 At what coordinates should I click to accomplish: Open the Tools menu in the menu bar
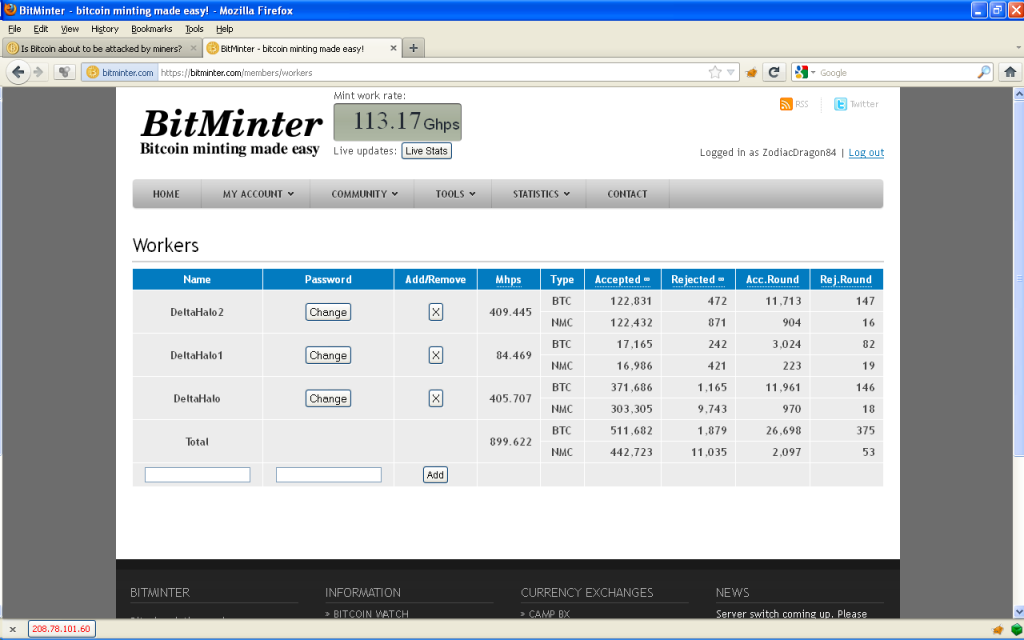pos(194,29)
